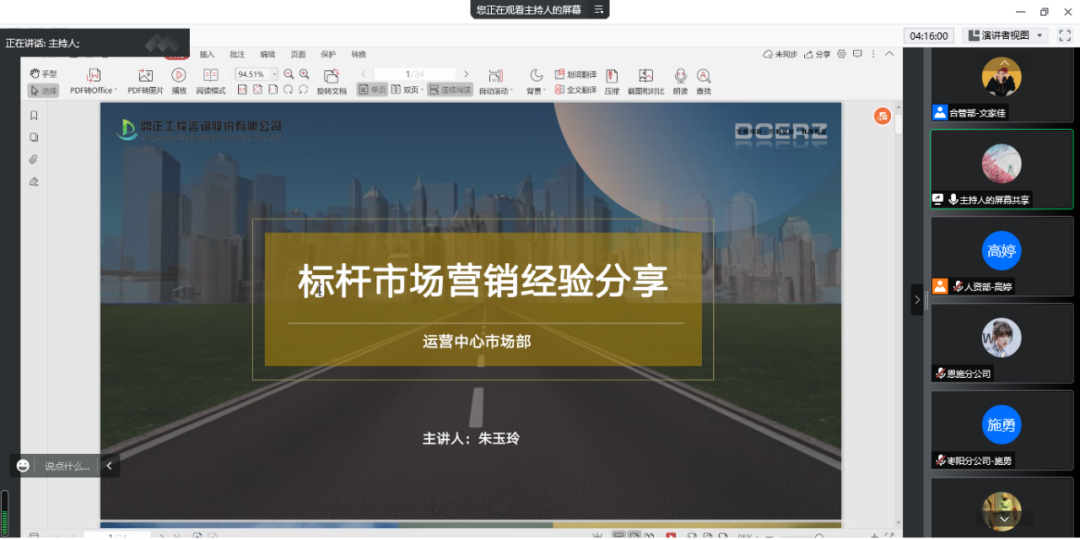Expand the 演讲者视图 view dropdown
Image resolution: width=1080 pixels, height=540 pixels.
[1041, 35]
